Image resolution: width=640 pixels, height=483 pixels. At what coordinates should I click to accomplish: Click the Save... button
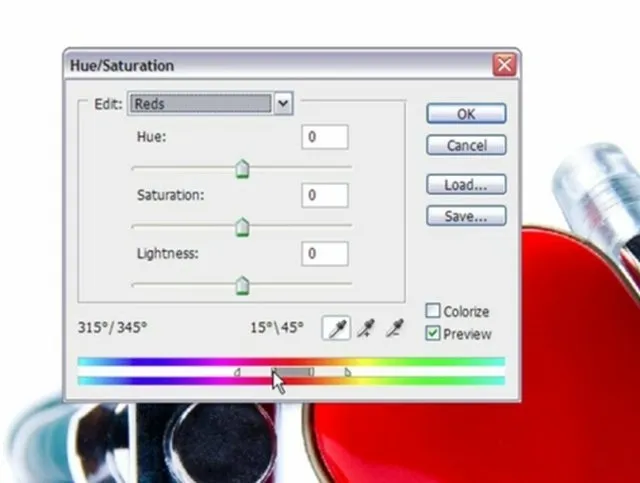point(466,216)
